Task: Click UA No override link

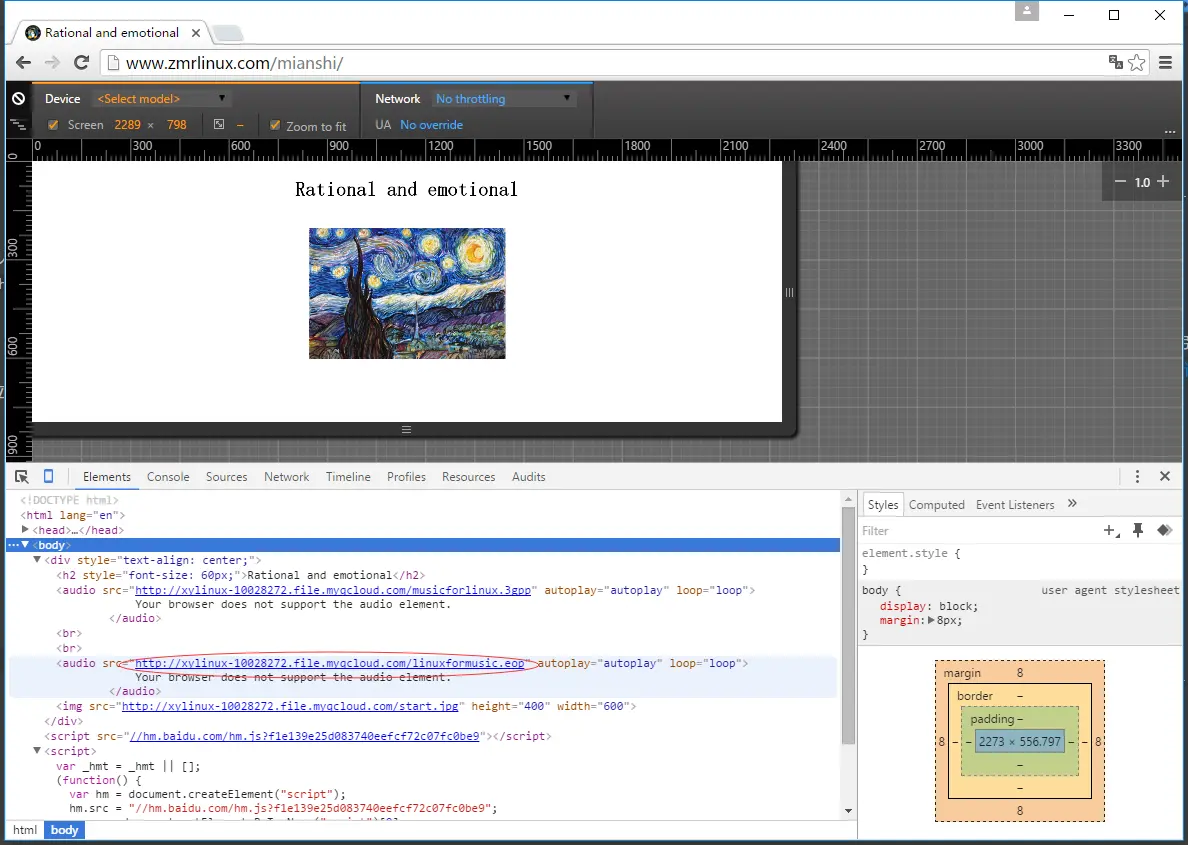Action: 431,125
